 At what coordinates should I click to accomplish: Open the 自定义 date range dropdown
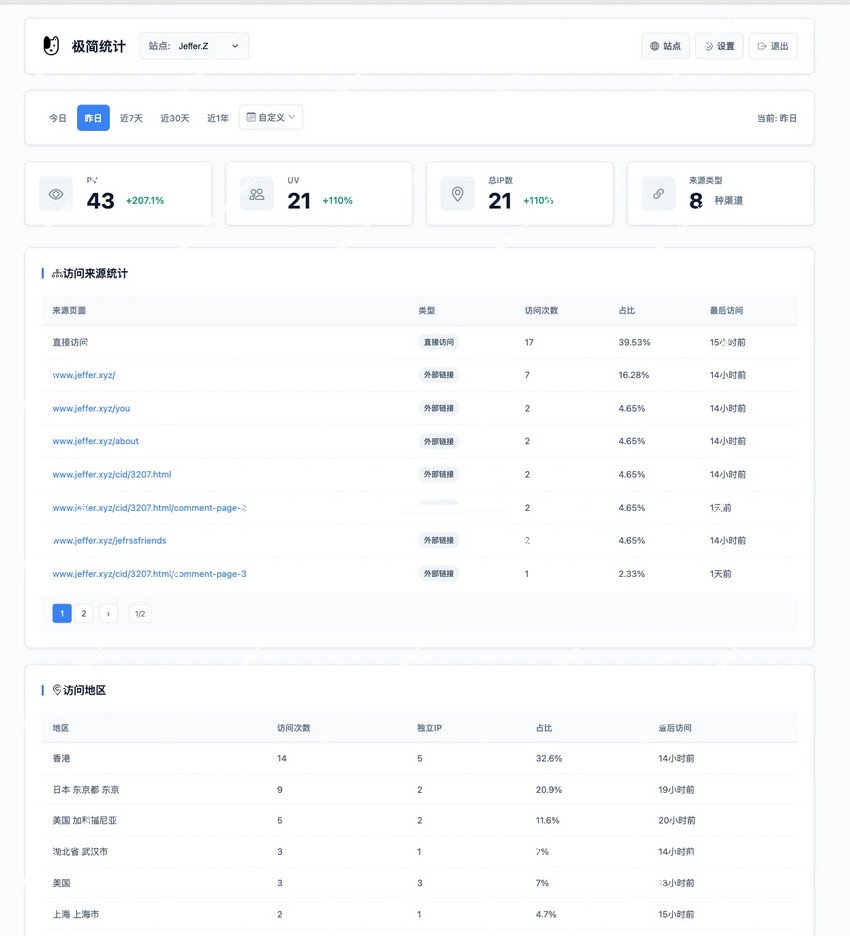[x=272, y=117]
